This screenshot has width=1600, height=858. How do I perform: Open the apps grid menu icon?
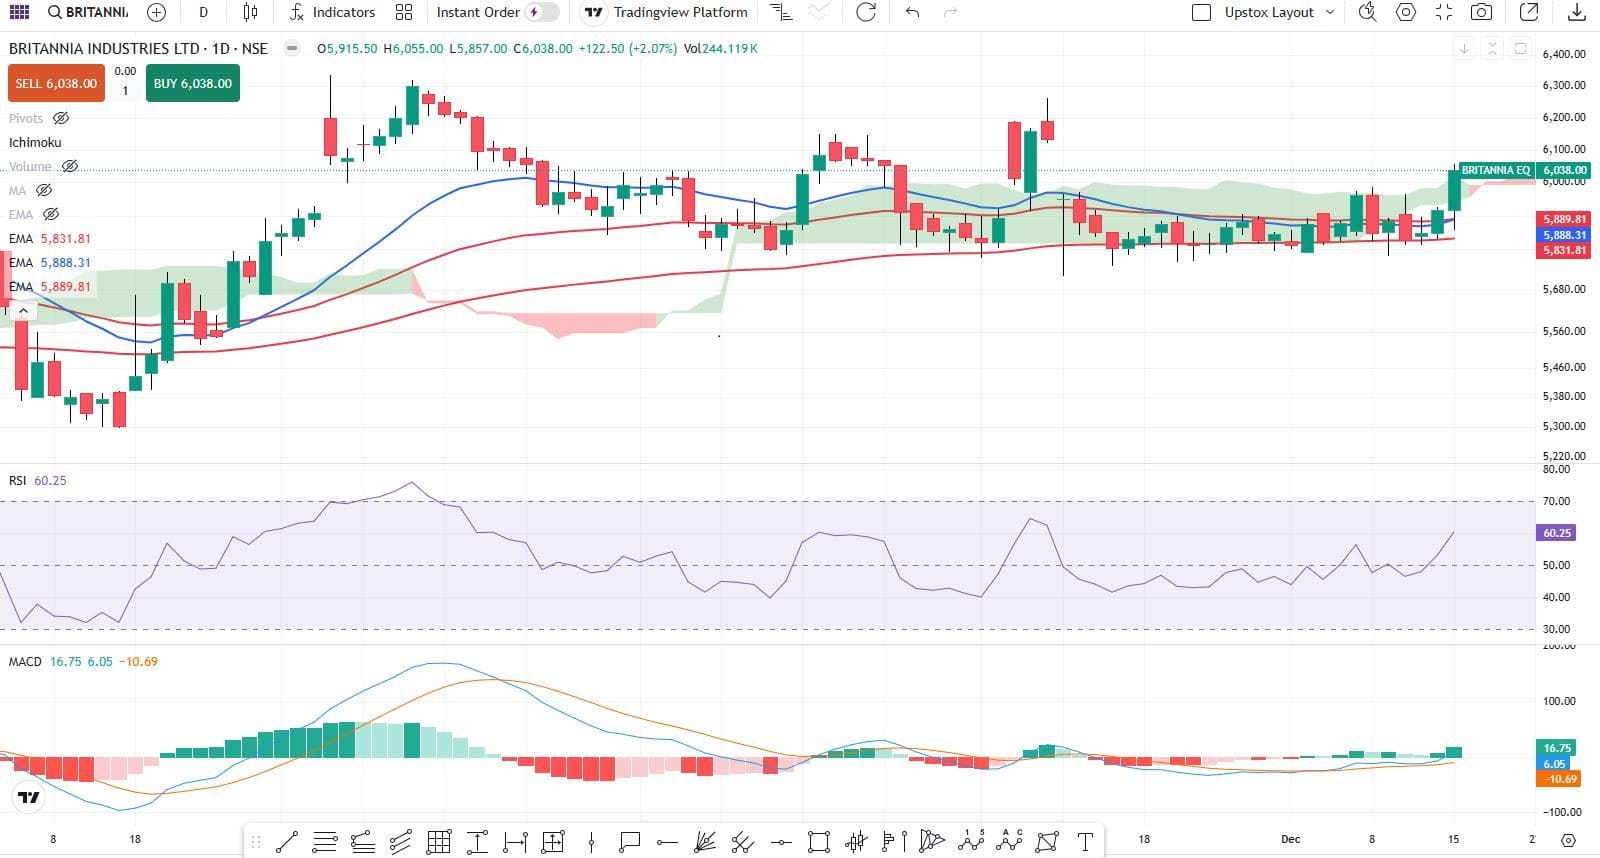pos(19,12)
